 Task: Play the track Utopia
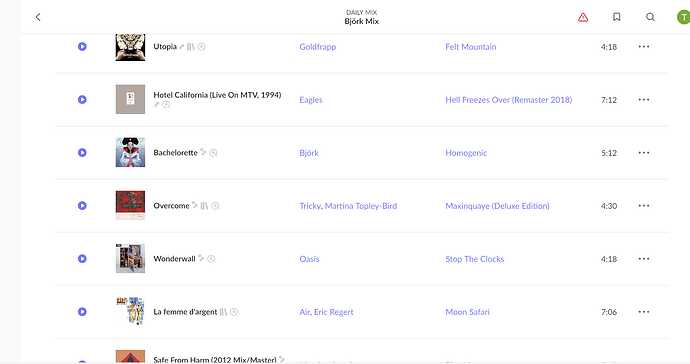[82, 47]
